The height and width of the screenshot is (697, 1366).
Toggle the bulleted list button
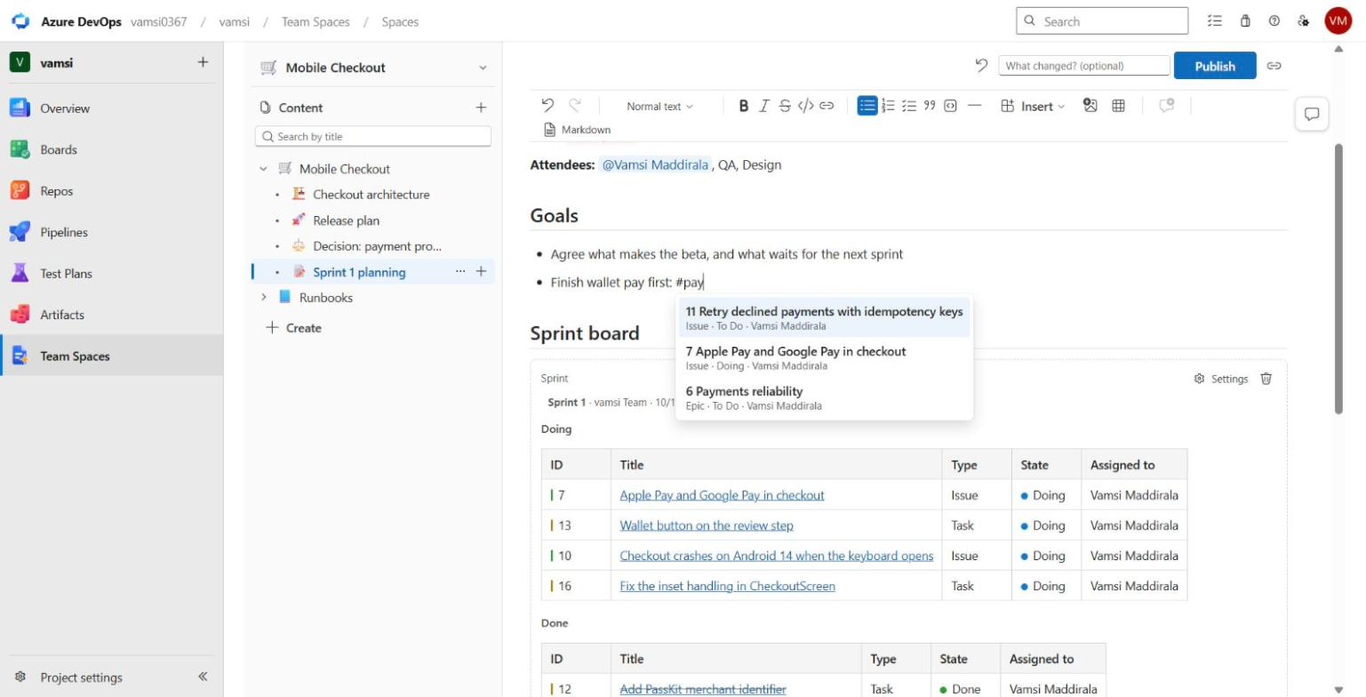coord(867,106)
